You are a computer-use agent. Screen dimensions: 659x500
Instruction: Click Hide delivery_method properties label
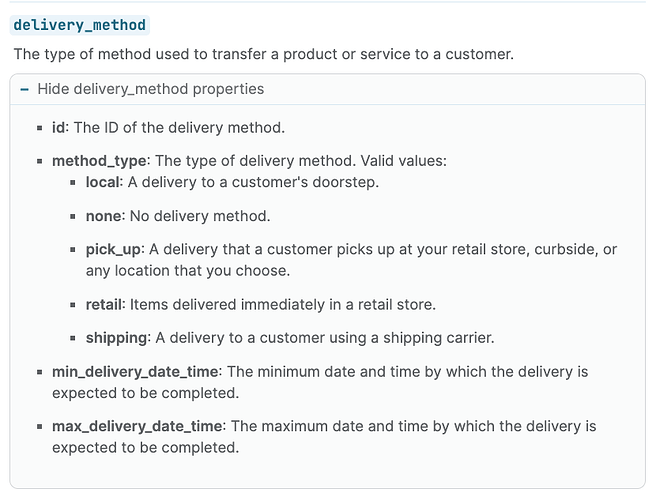(151, 89)
